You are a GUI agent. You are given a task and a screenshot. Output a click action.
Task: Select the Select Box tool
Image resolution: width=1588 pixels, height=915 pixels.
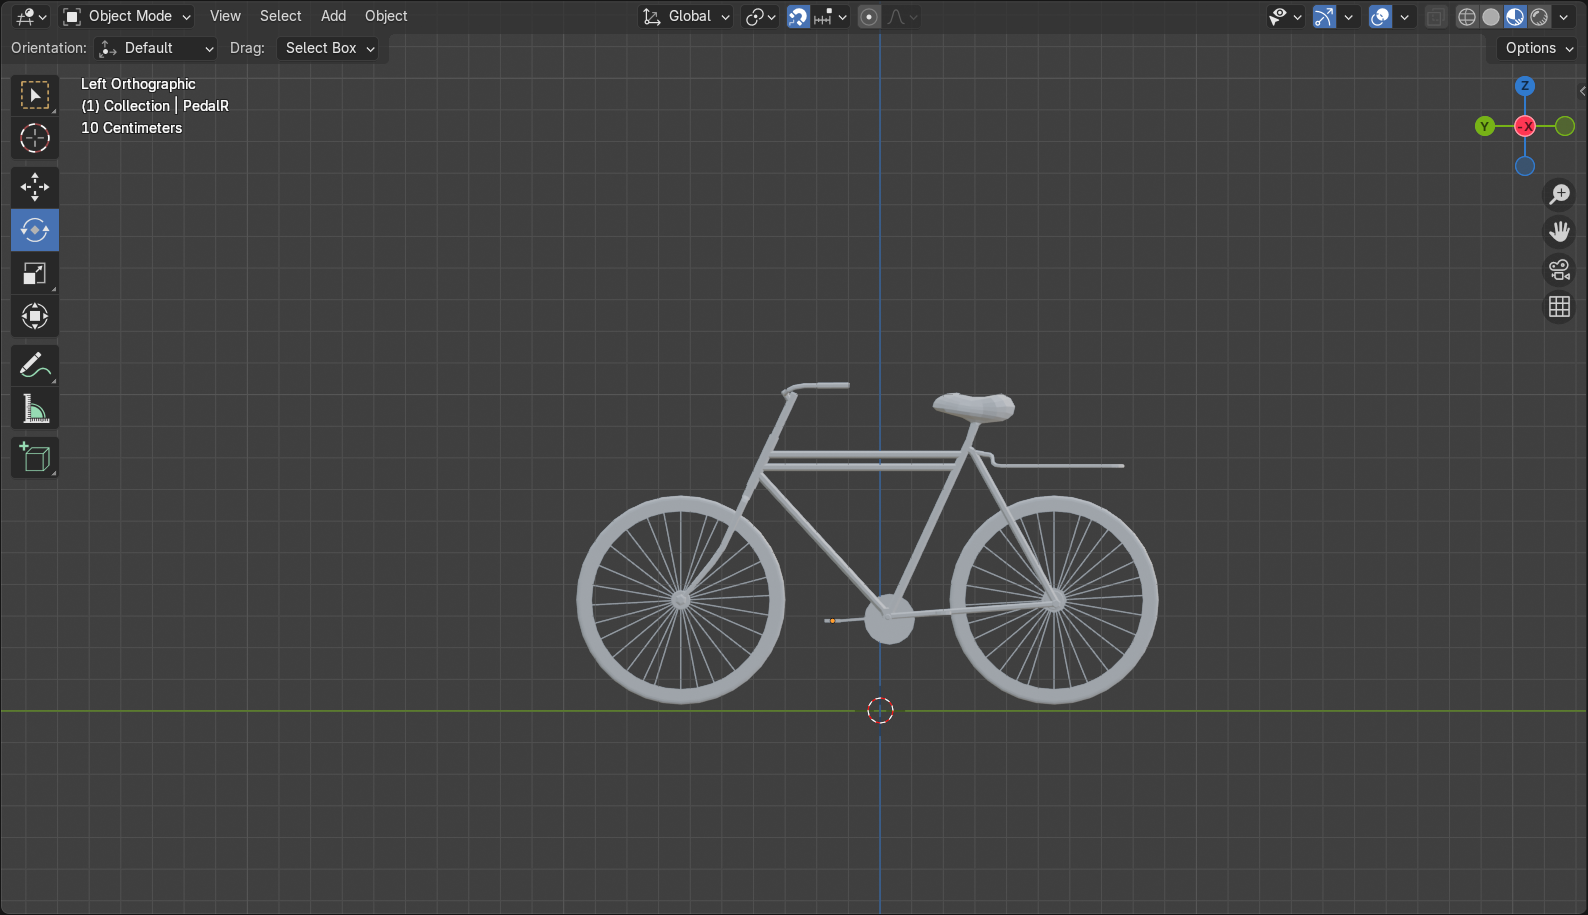pyautogui.click(x=35, y=95)
